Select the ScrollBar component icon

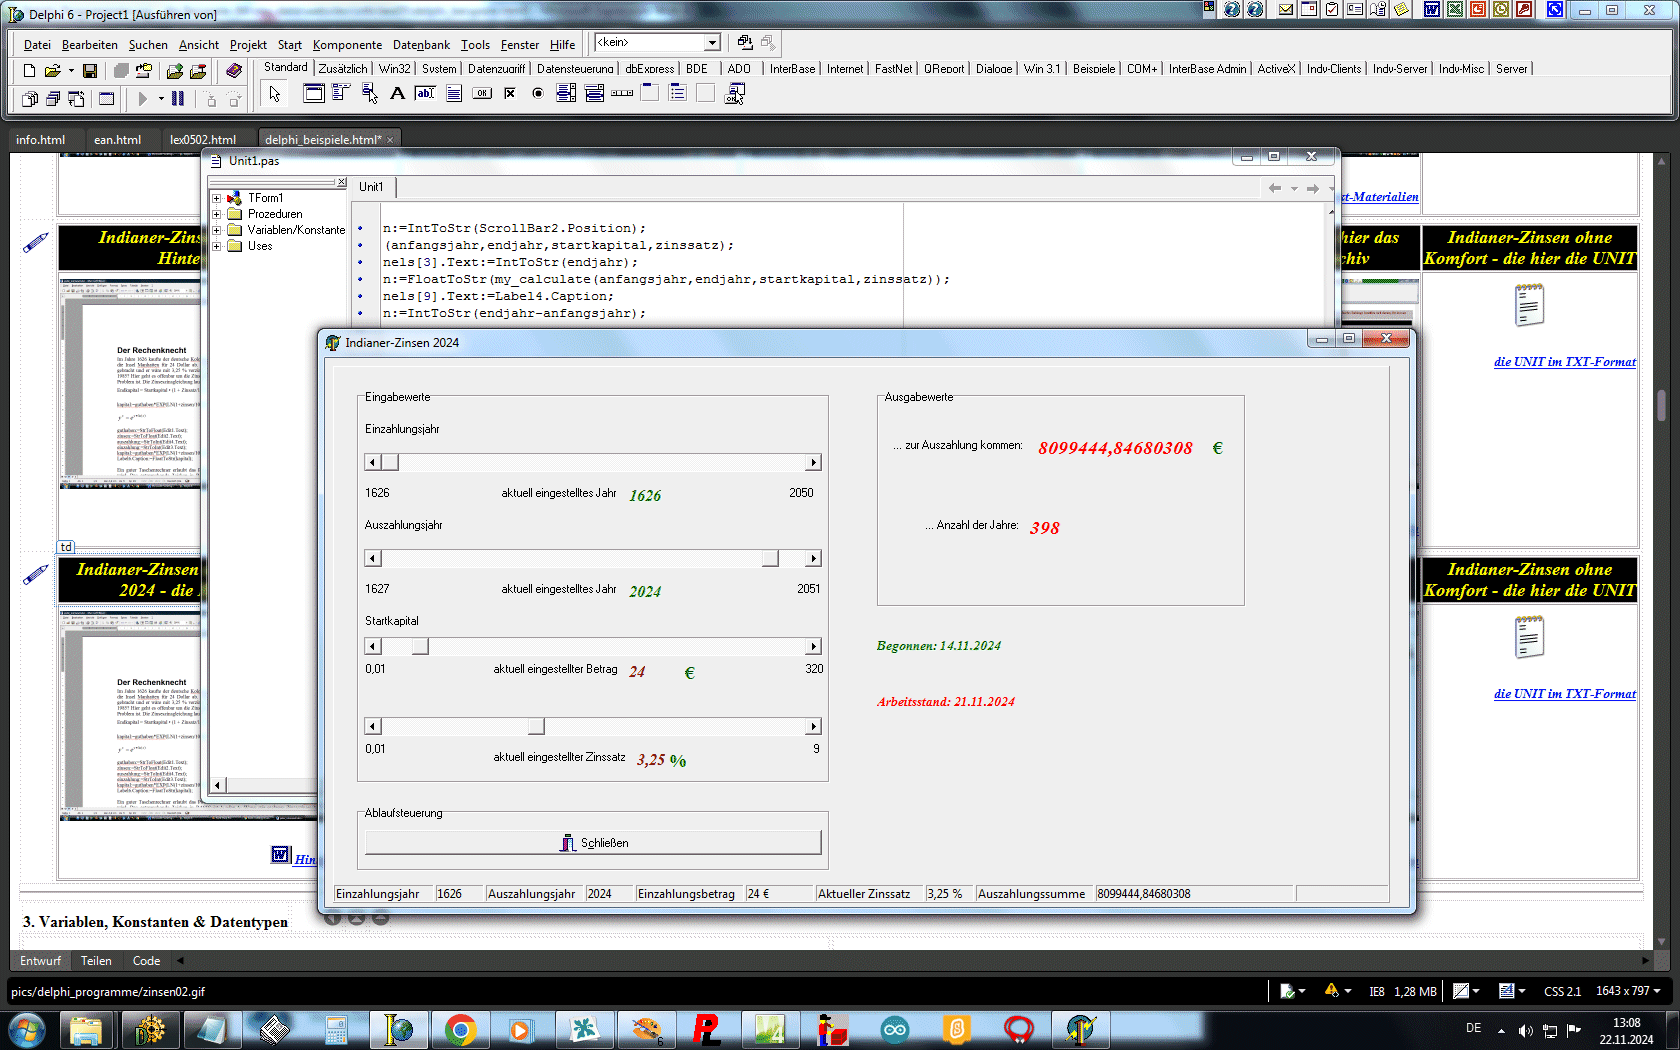click(x=622, y=93)
